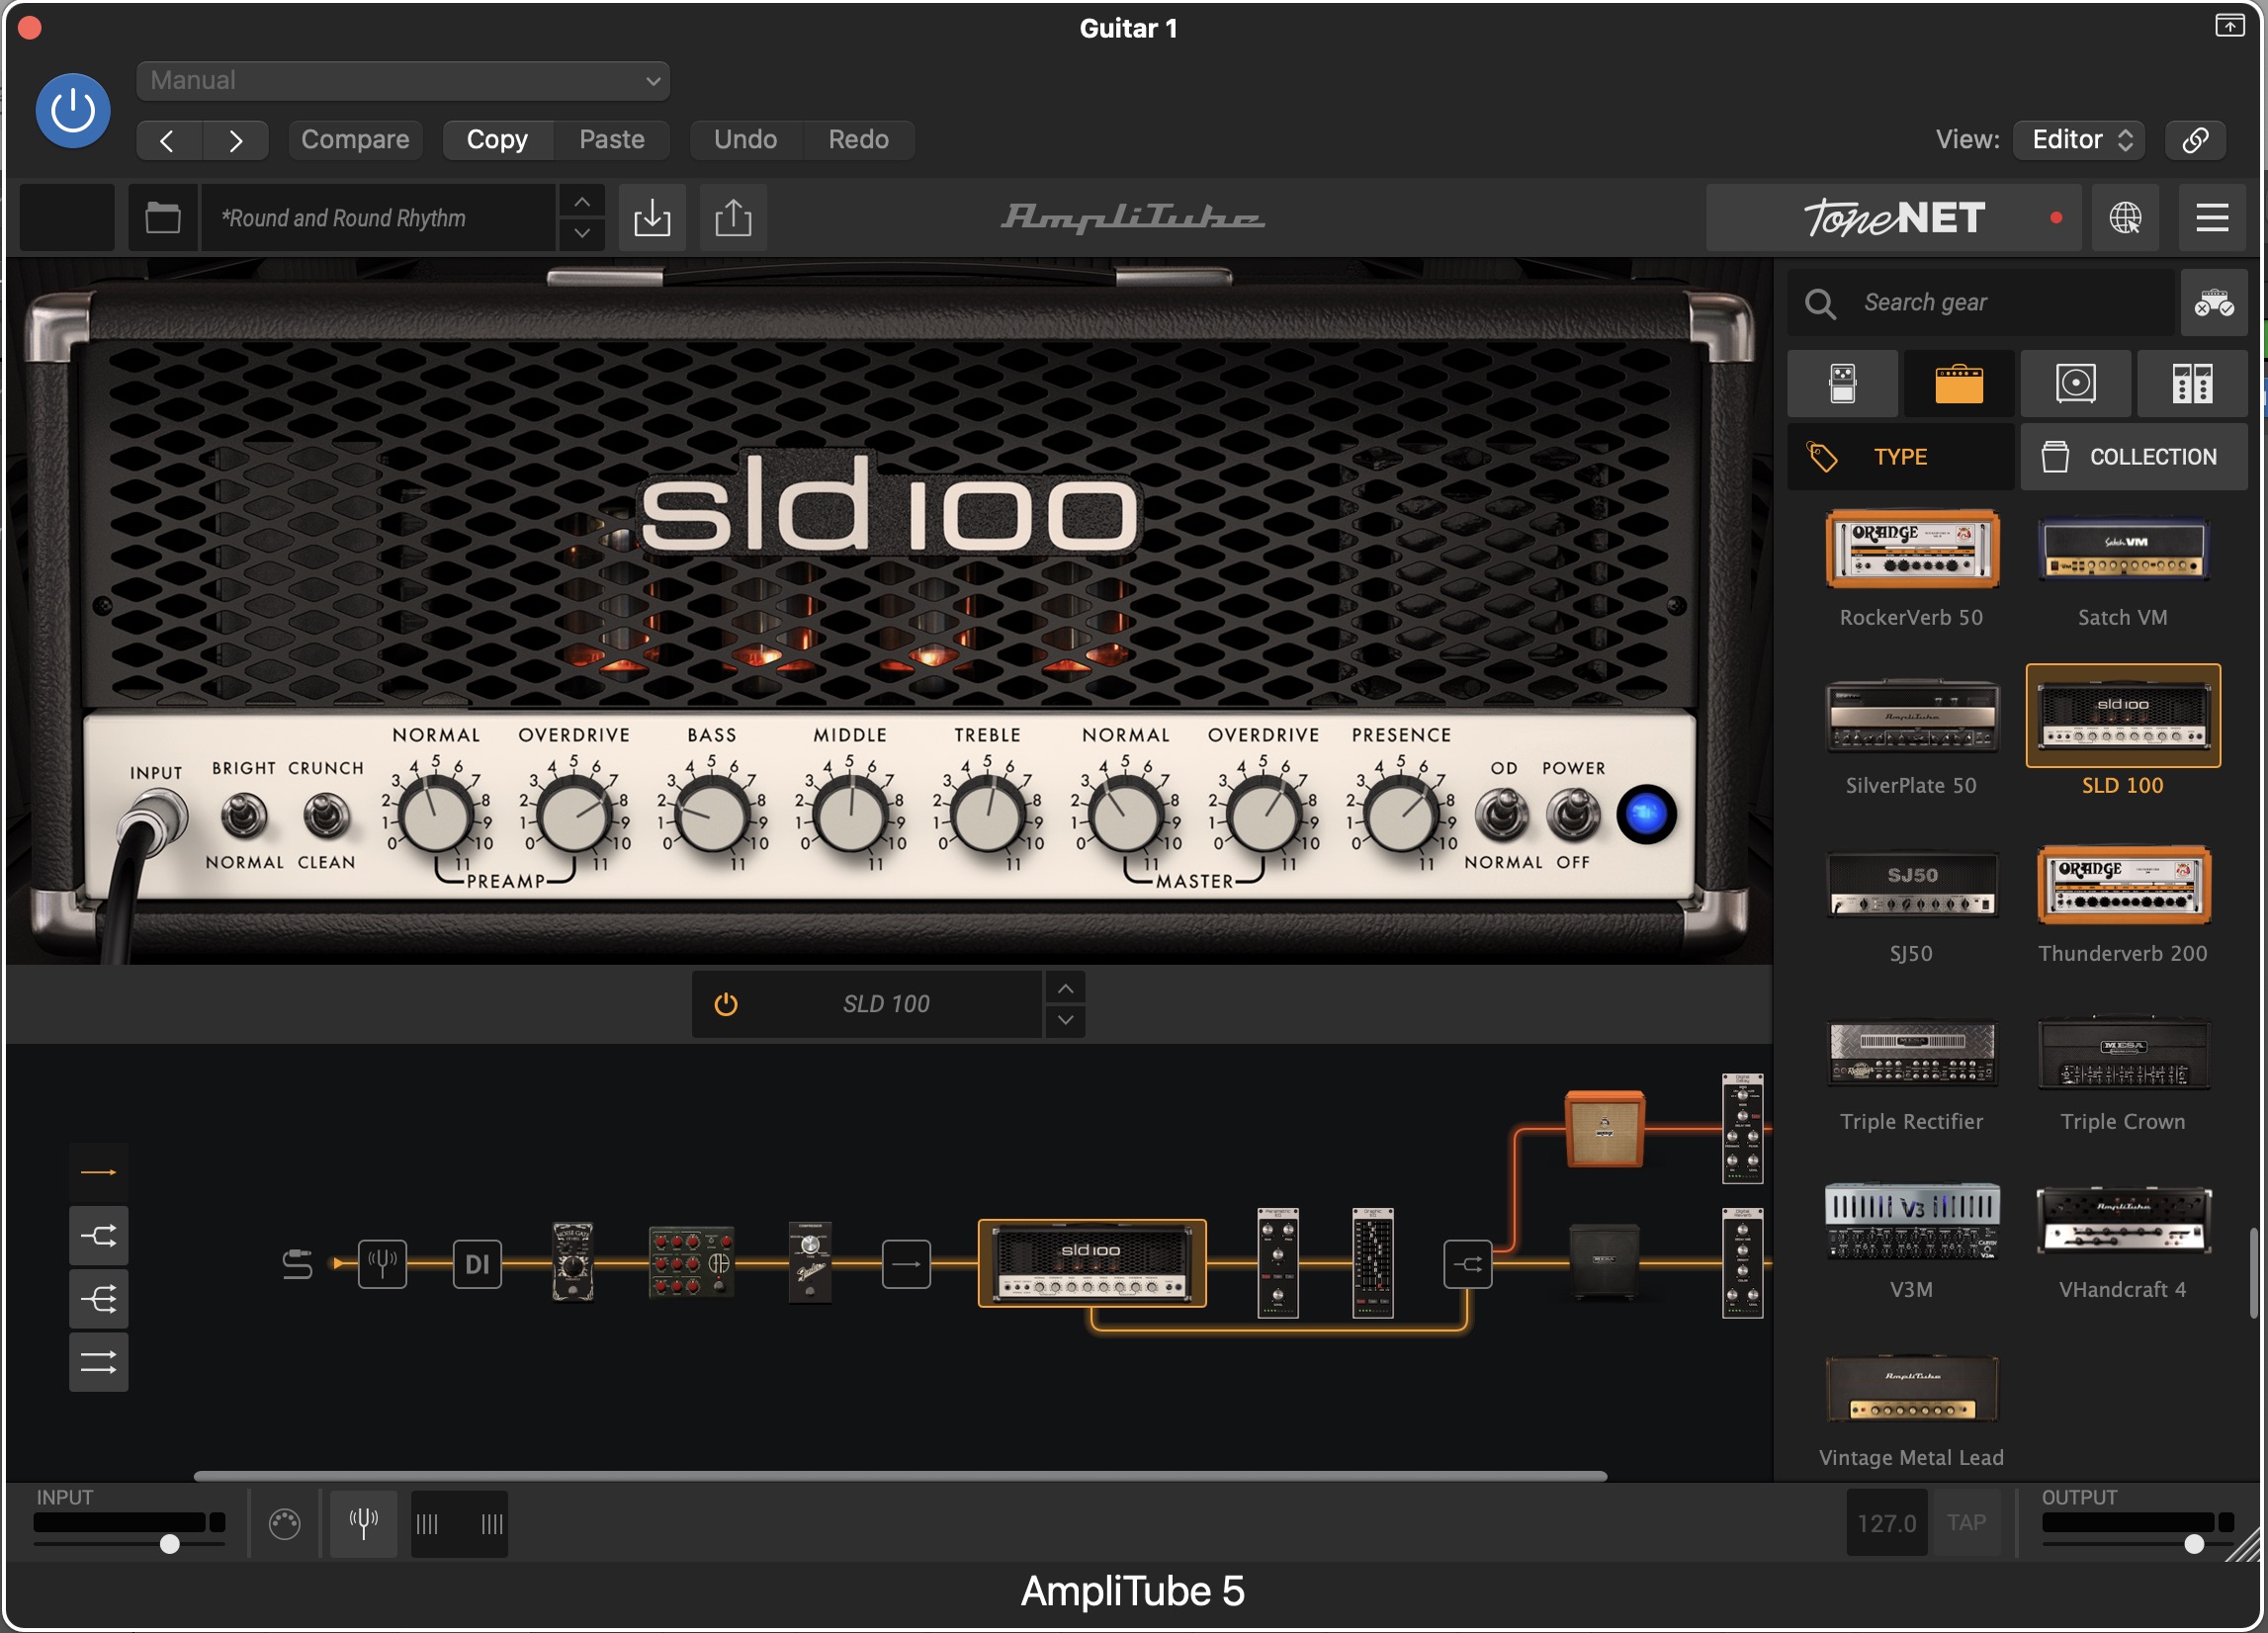
Task: Open the preset browser folder icon
Action: (163, 217)
